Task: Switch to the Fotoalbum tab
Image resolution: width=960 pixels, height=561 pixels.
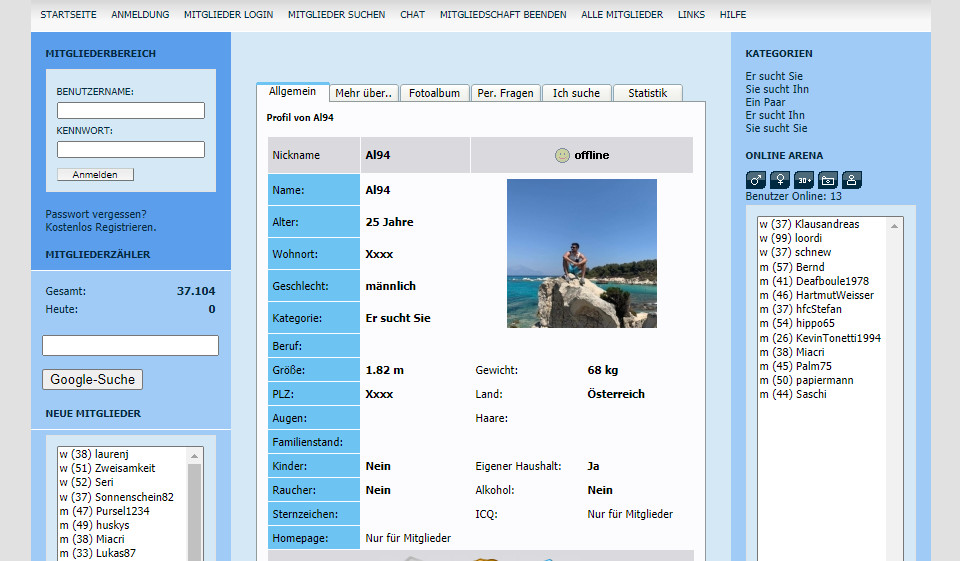Action: point(434,93)
